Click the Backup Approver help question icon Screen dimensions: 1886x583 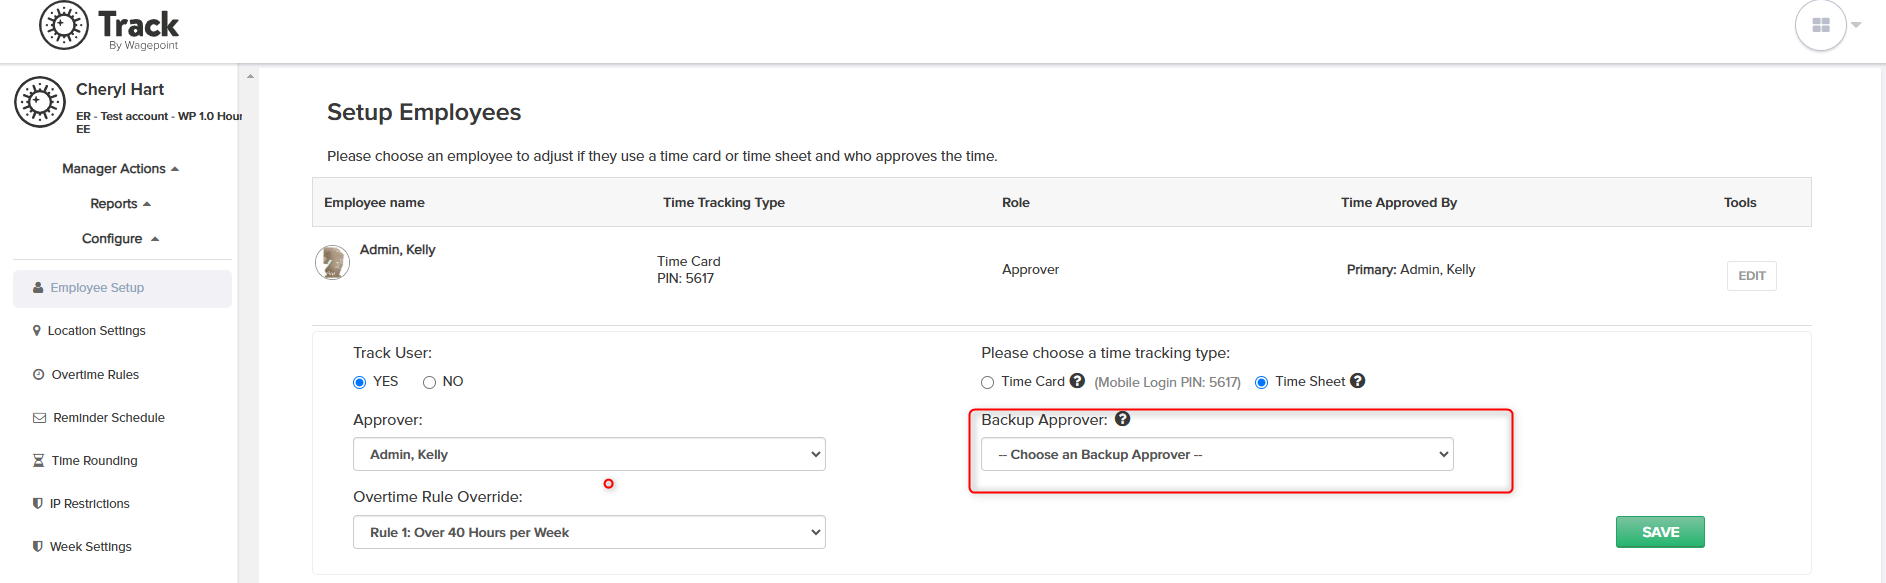(x=1122, y=419)
